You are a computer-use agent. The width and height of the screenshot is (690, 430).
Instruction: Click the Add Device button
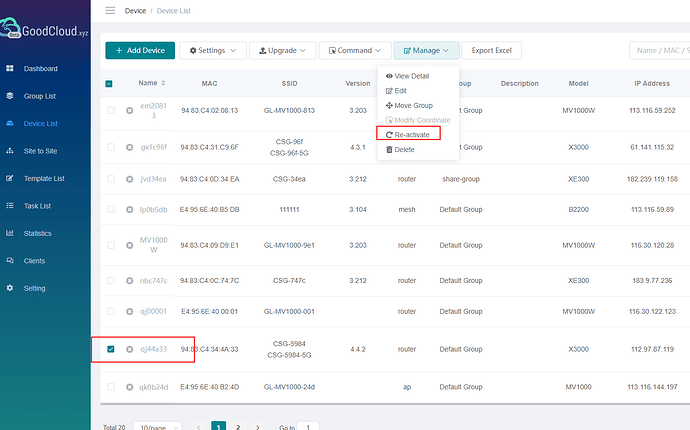(x=139, y=50)
